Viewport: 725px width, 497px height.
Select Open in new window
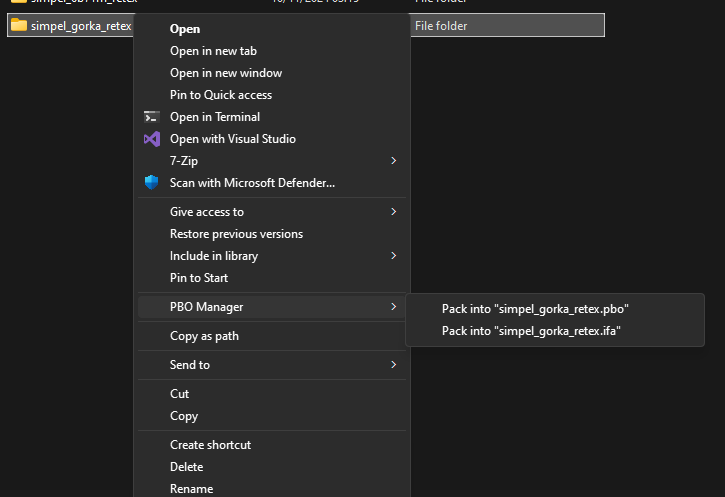pos(226,73)
